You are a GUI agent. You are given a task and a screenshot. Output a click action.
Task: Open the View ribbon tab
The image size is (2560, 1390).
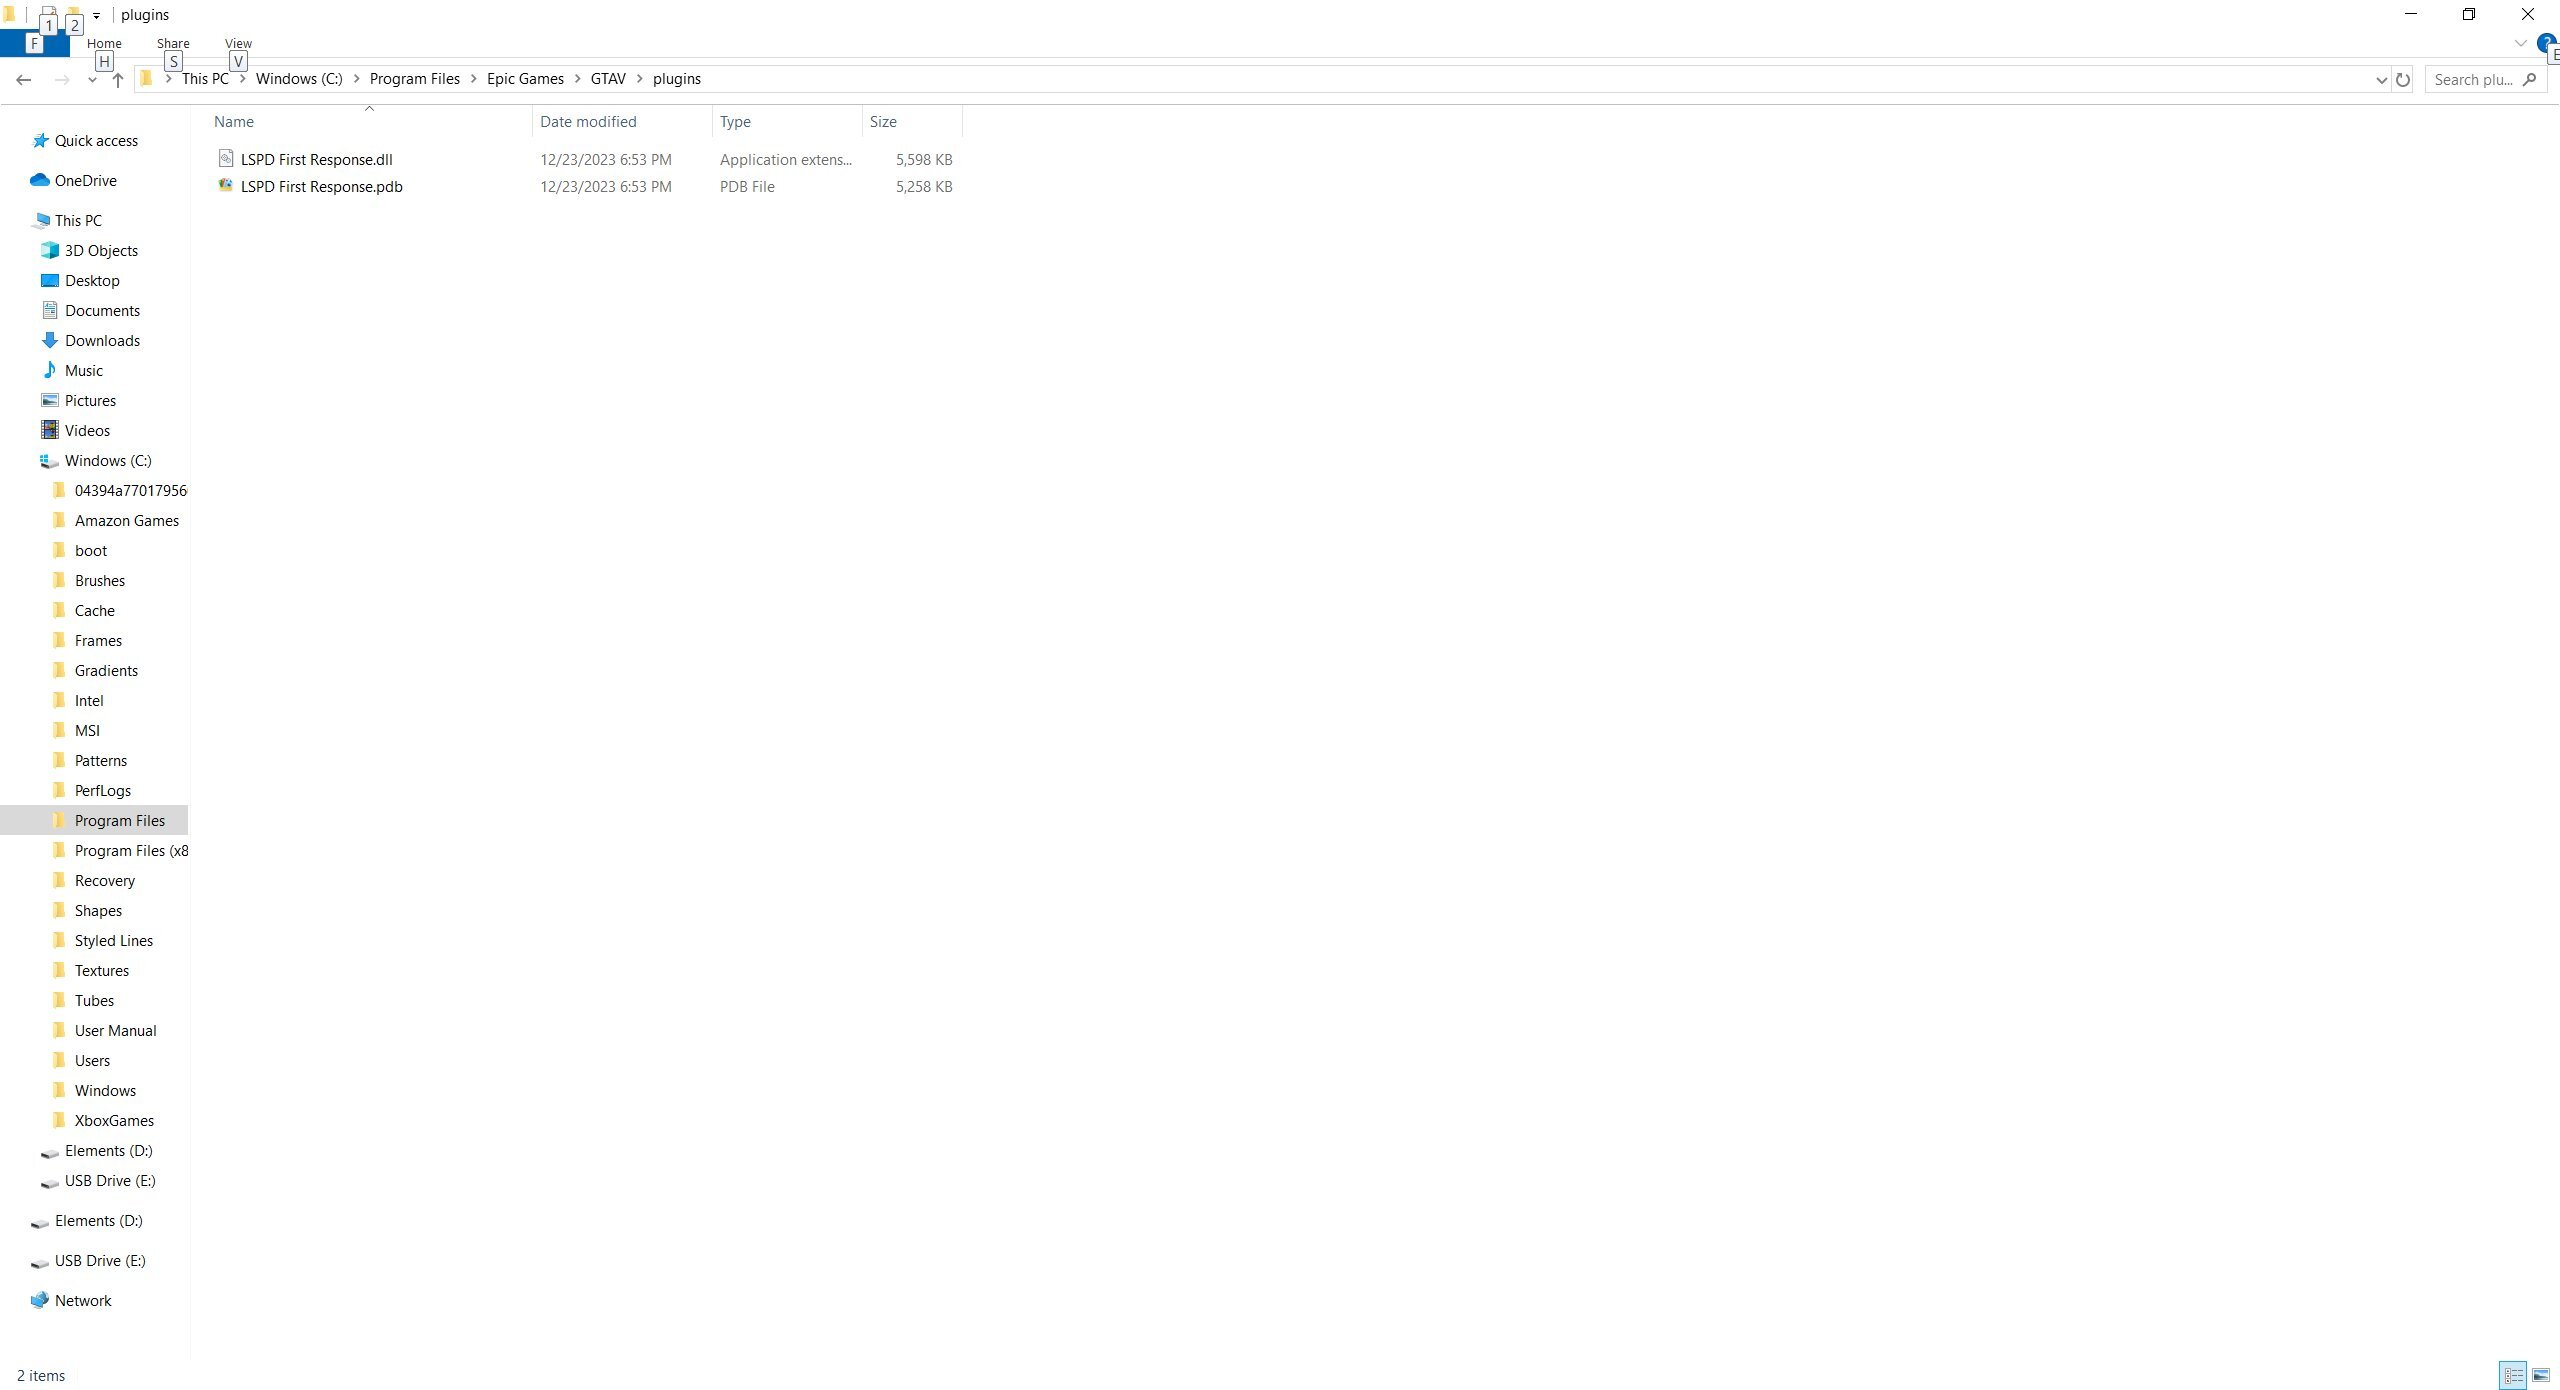pyautogui.click(x=238, y=44)
